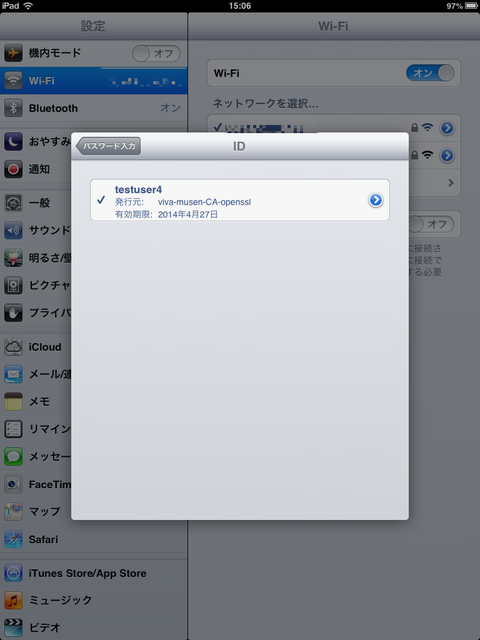
Task: Open the ミュージック music icon
Action: (x=13, y=600)
